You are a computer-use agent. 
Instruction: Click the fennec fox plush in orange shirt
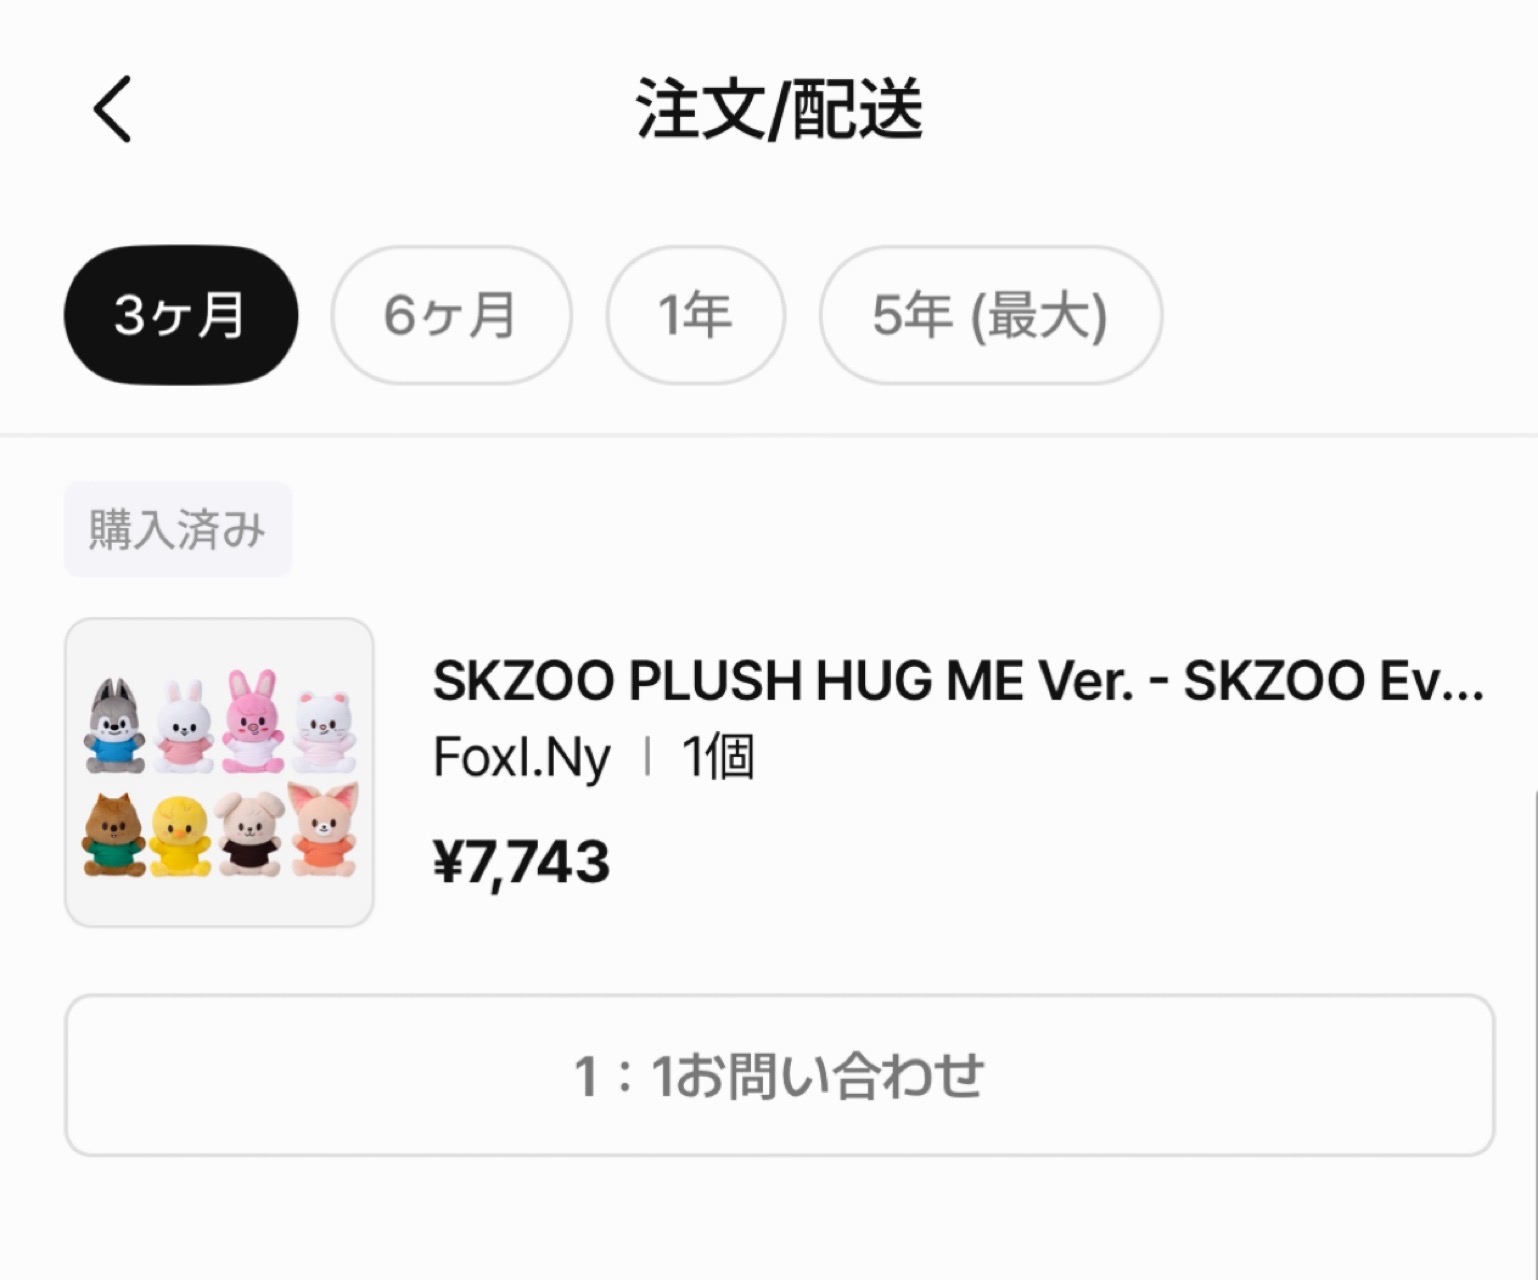pyautogui.click(x=322, y=830)
